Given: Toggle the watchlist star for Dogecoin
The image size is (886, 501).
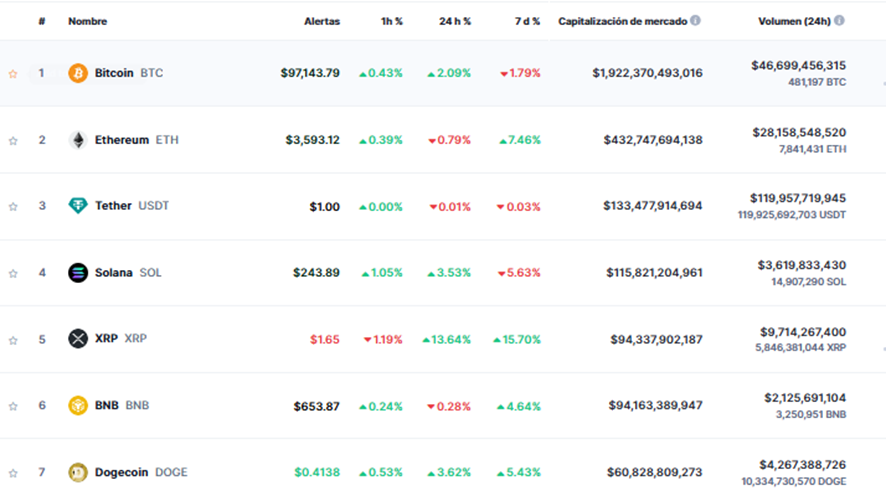Looking at the screenshot, I should [x=13, y=473].
